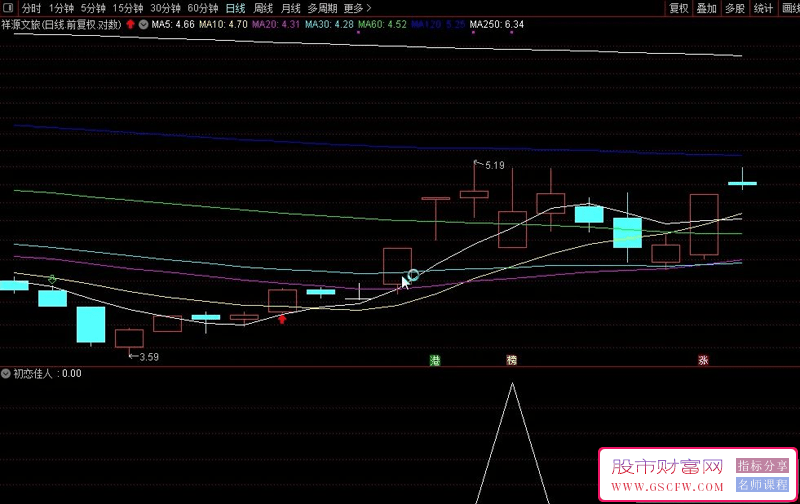Image resolution: width=800 pixels, height=504 pixels.
Task: Click the WWW.GSCFW.COM website link
Action: pos(667,487)
